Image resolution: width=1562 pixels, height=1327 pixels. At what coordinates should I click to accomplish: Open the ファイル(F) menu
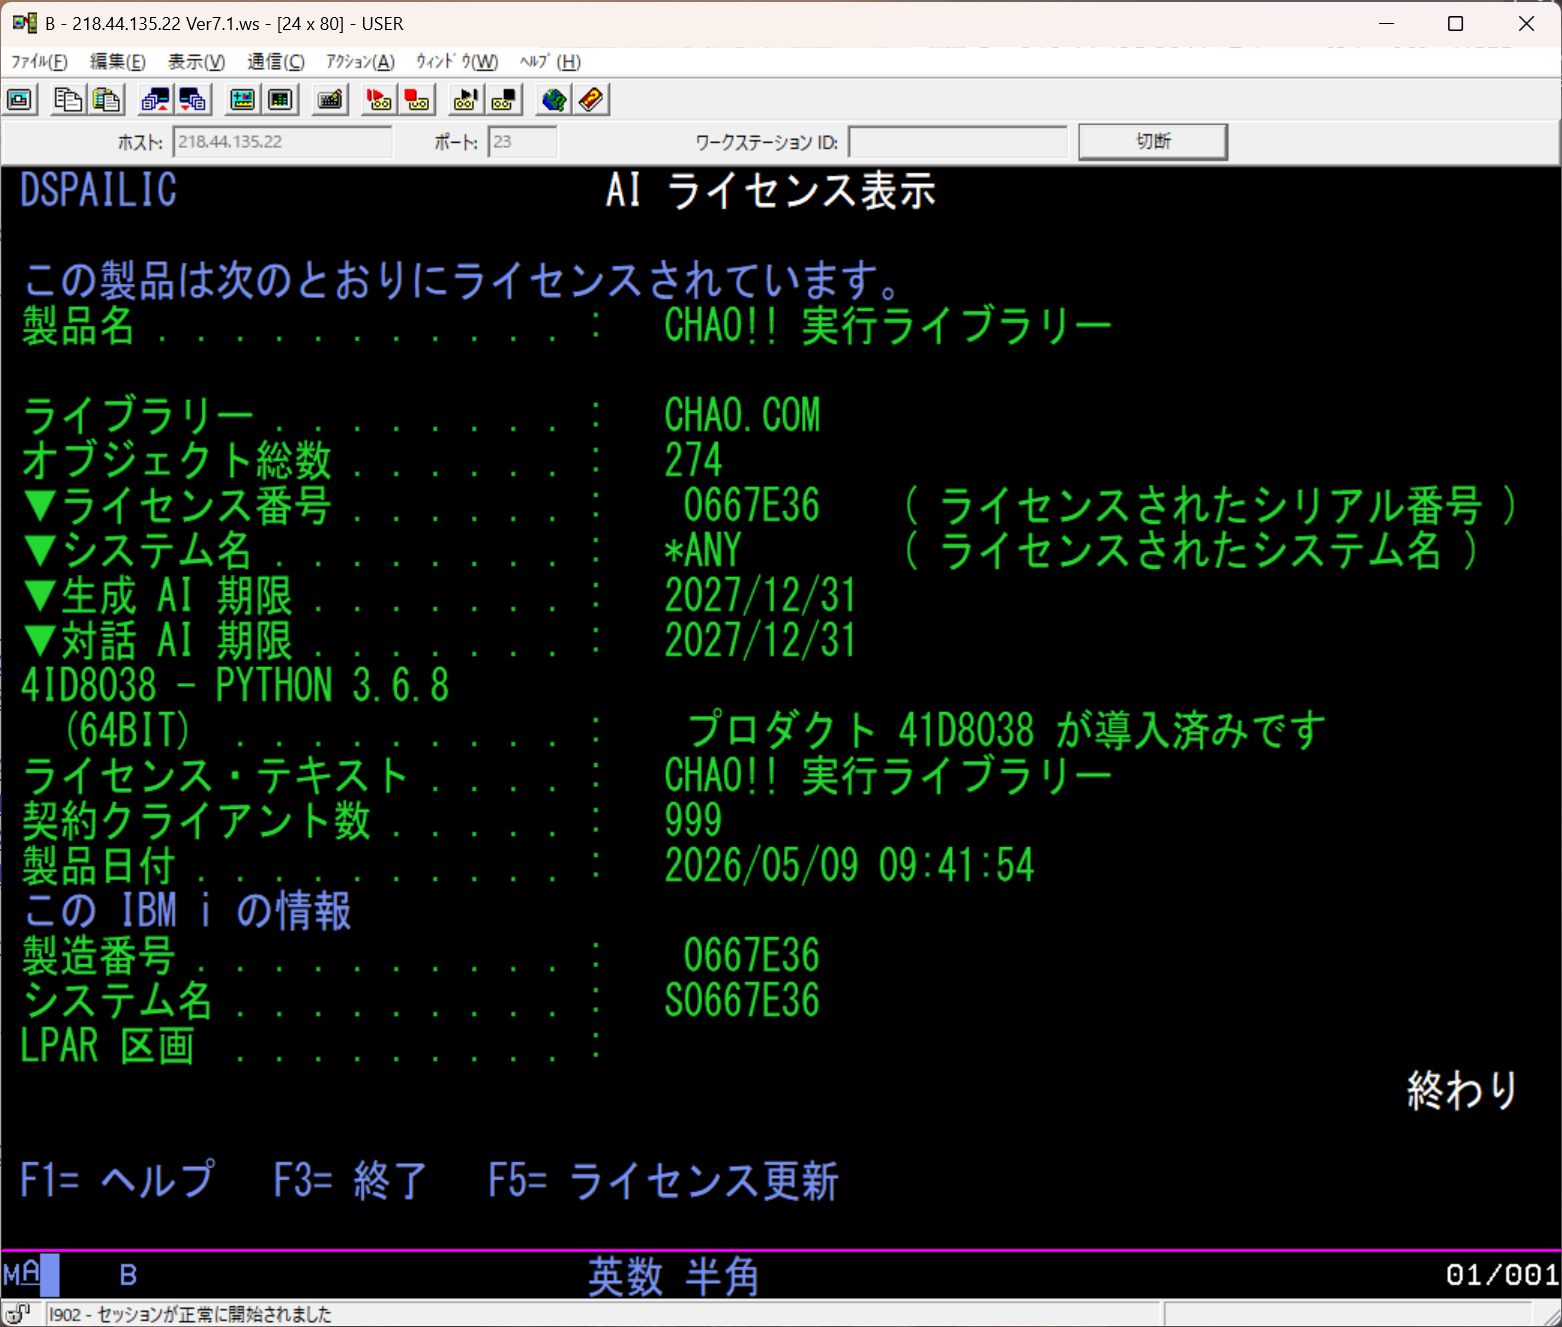point(39,62)
